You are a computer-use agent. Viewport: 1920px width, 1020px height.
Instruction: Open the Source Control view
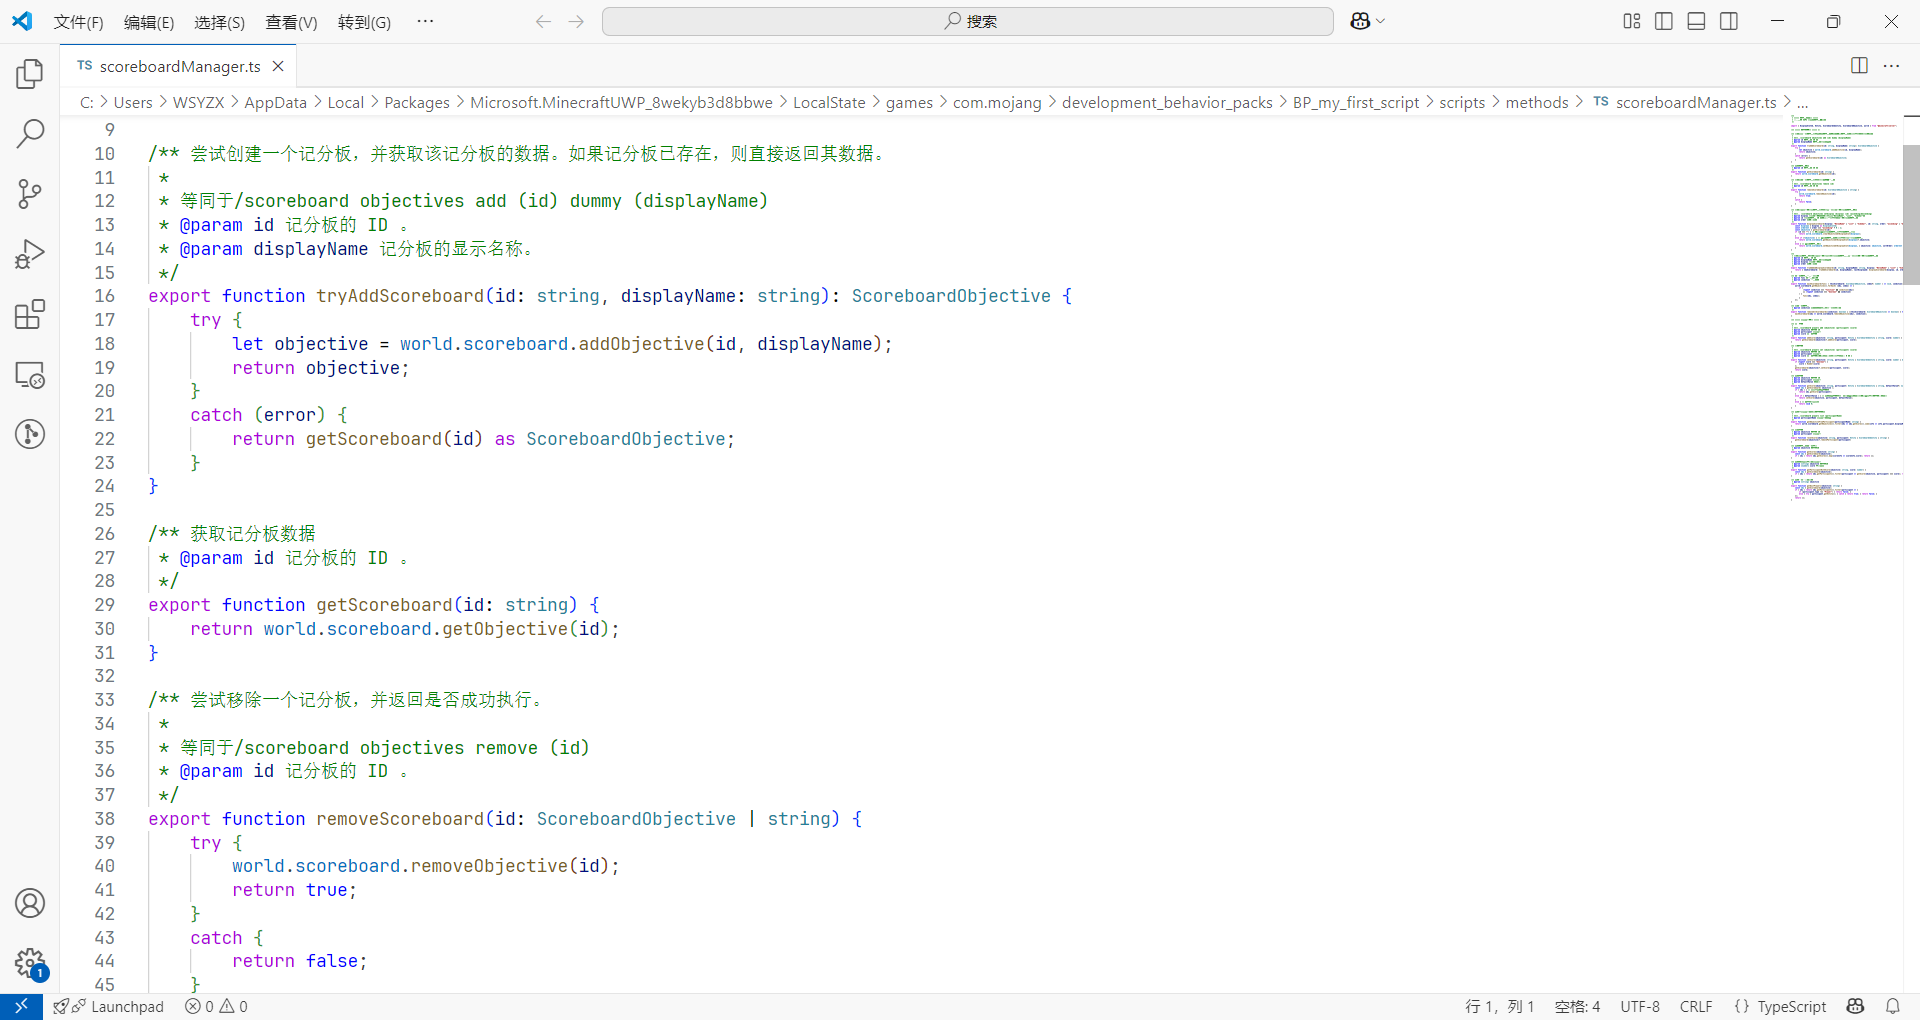point(30,194)
